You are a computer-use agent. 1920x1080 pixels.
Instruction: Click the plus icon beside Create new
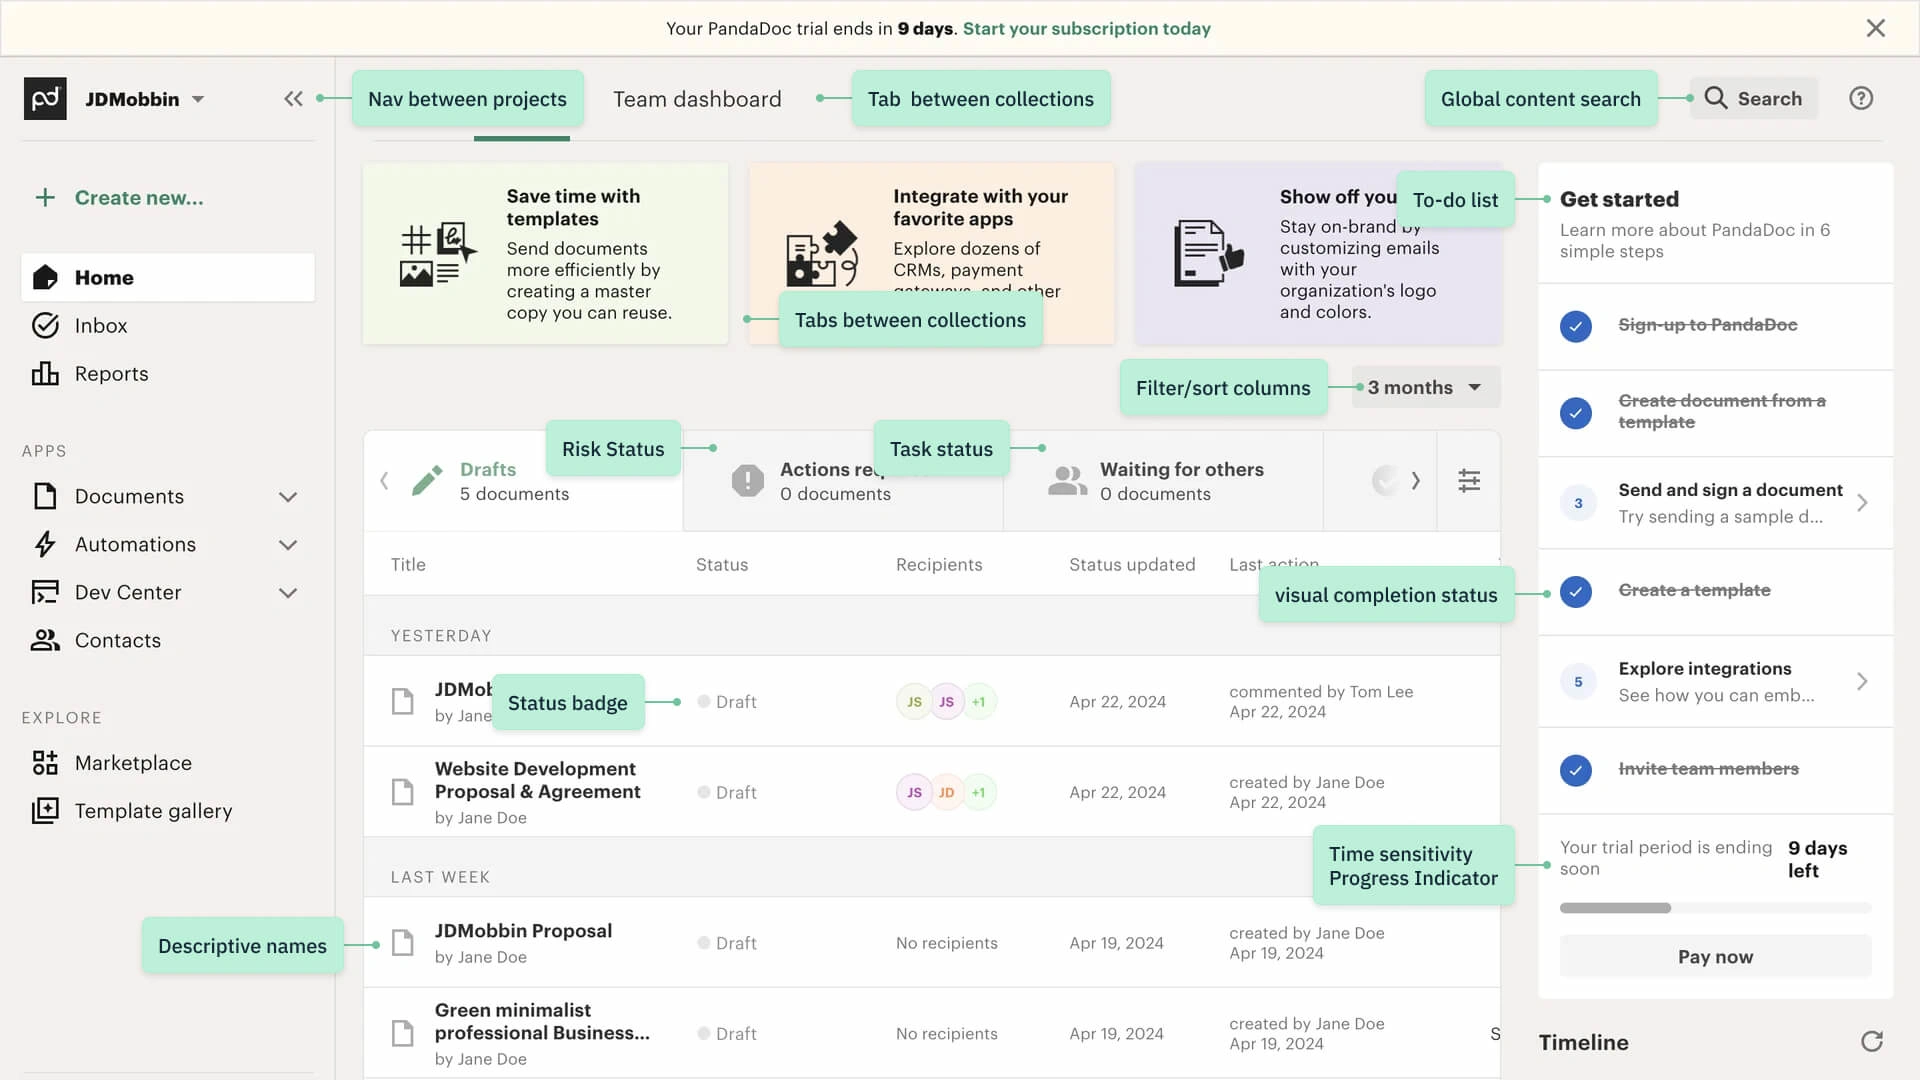tap(45, 198)
